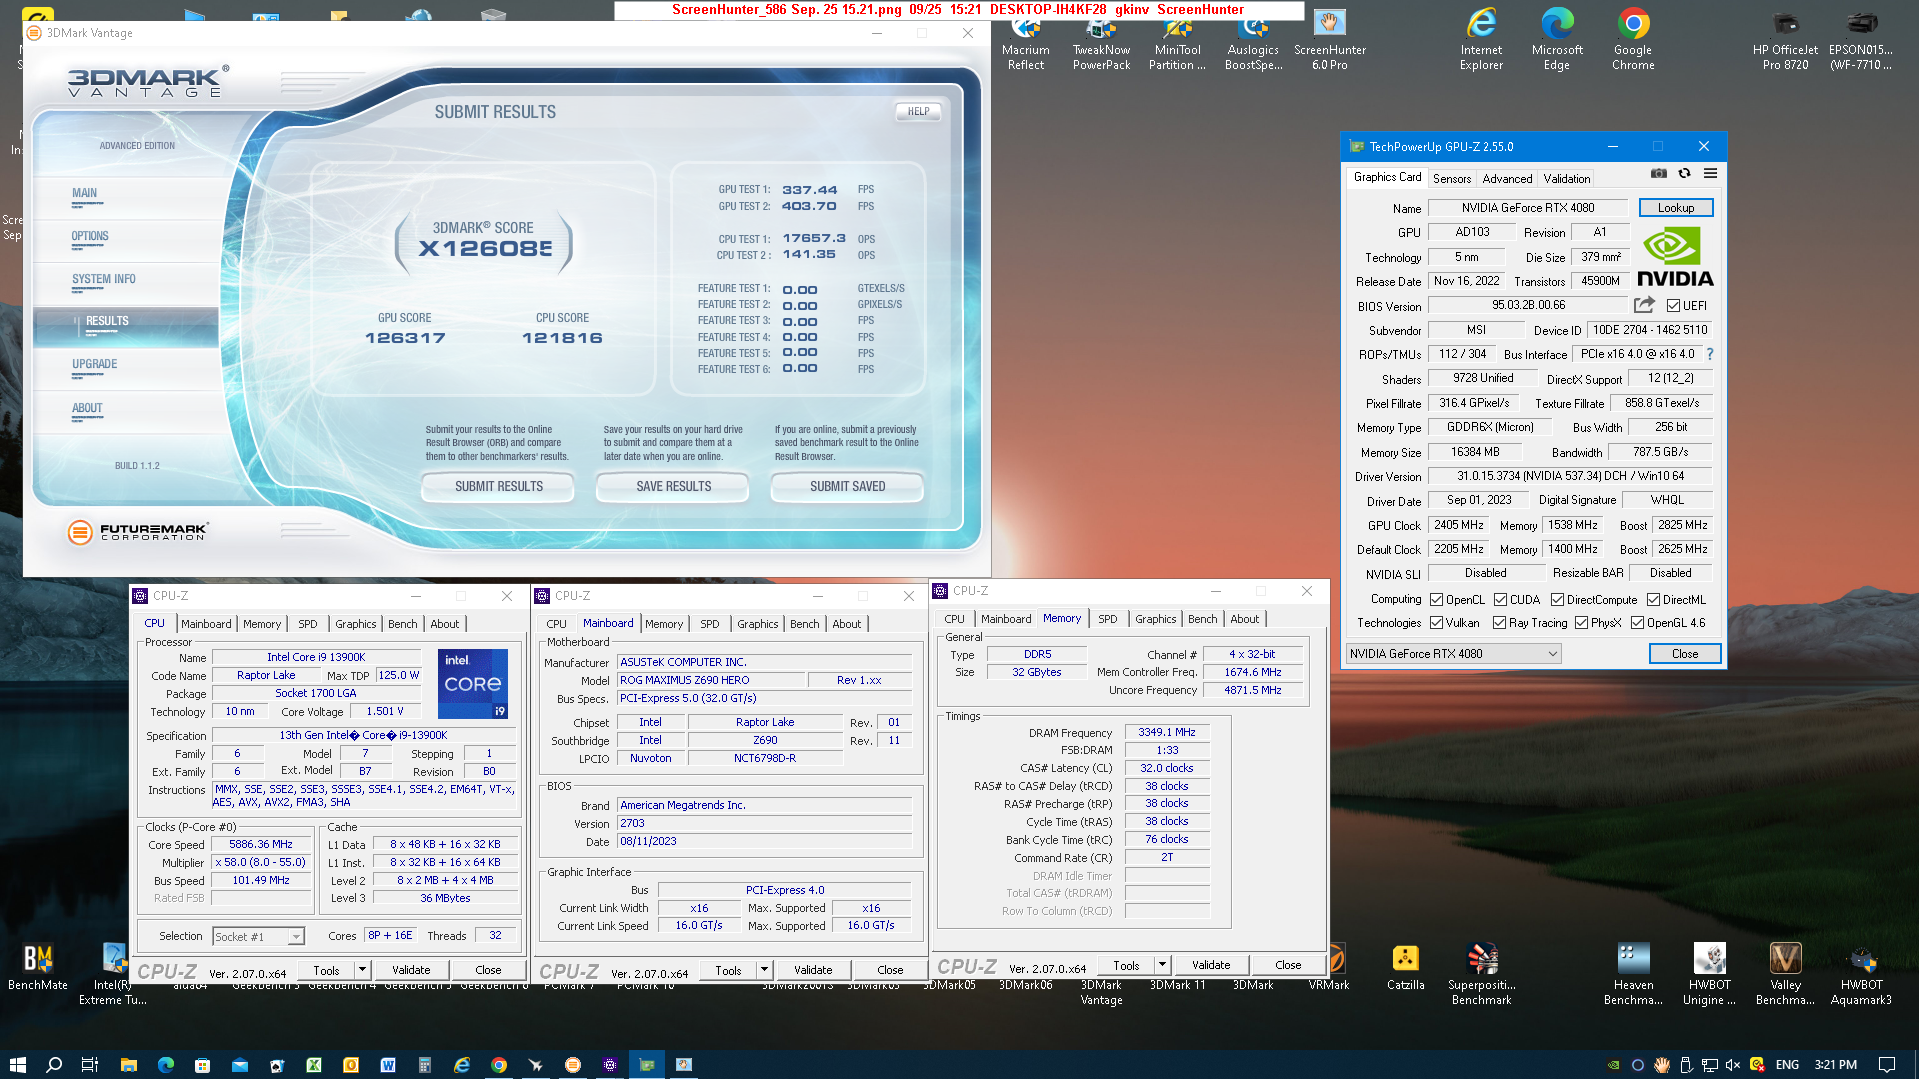
Task: Open HWBOT Unigine desktop icon
Action: (x=1709, y=974)
